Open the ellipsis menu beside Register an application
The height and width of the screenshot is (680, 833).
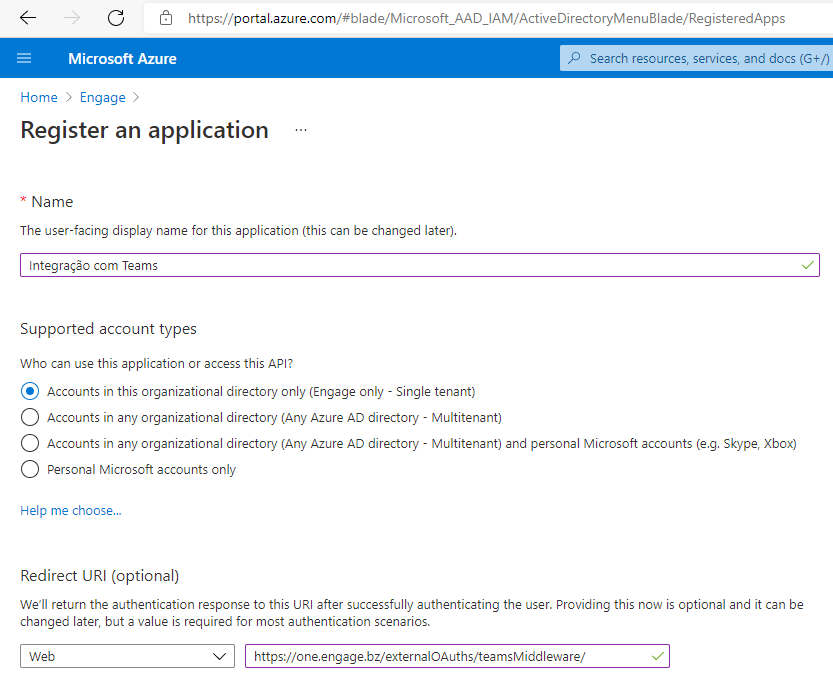(301, 130)
